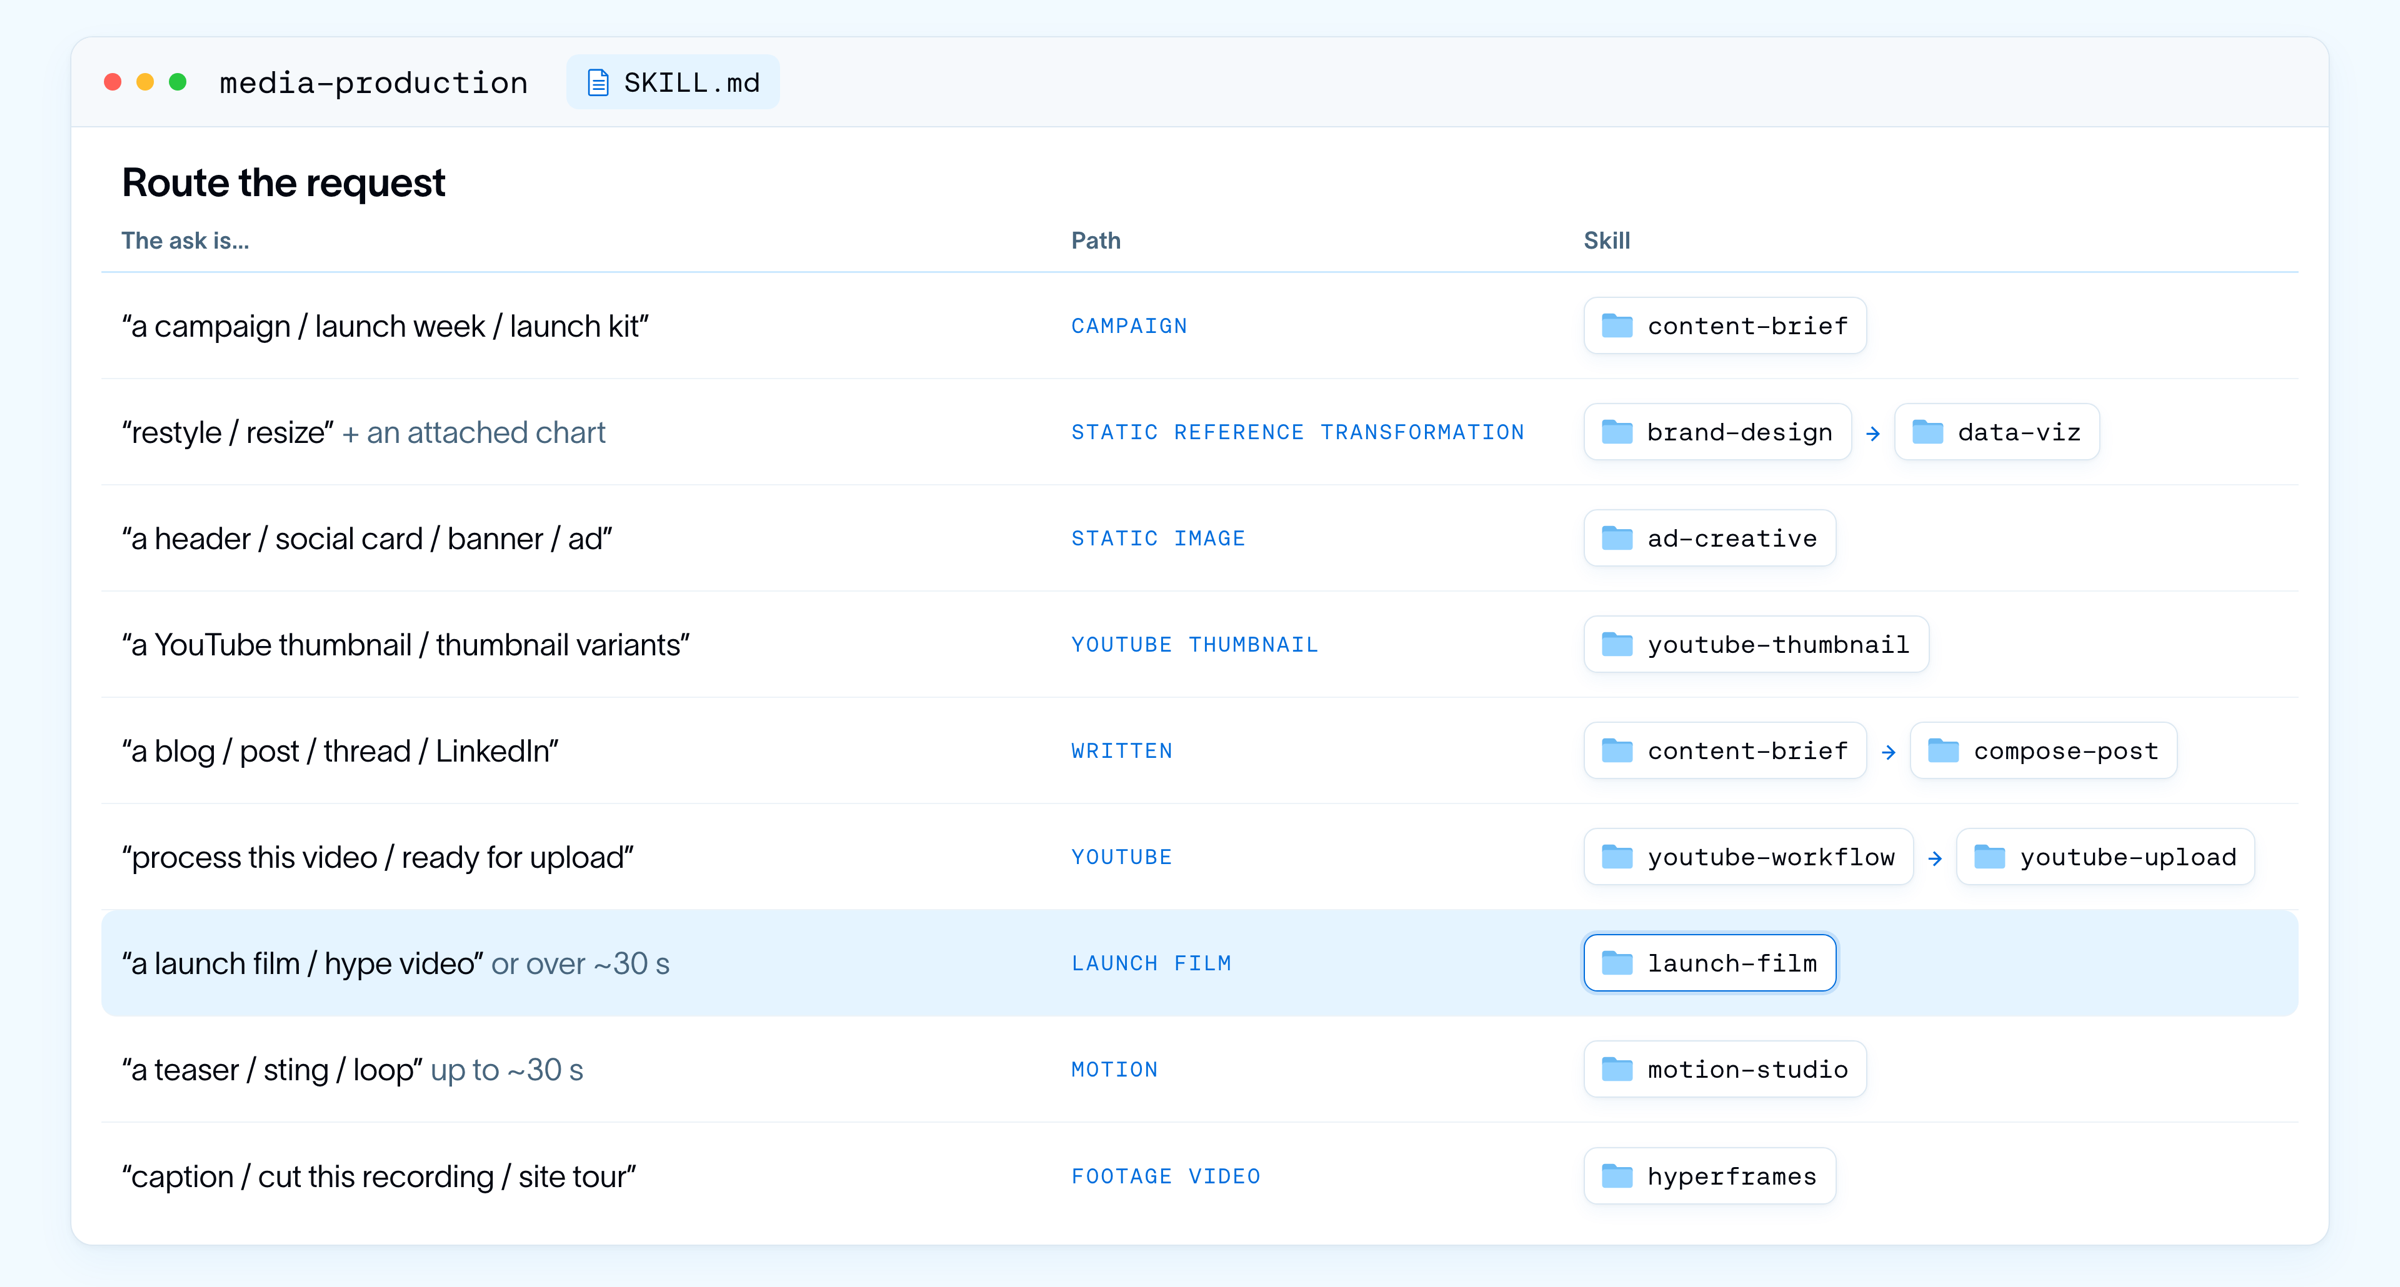Image resolution: width=2400 pixels, height=1287 pixels.
Task: Click the "Path" column header
Action: tap(1096, 240)
